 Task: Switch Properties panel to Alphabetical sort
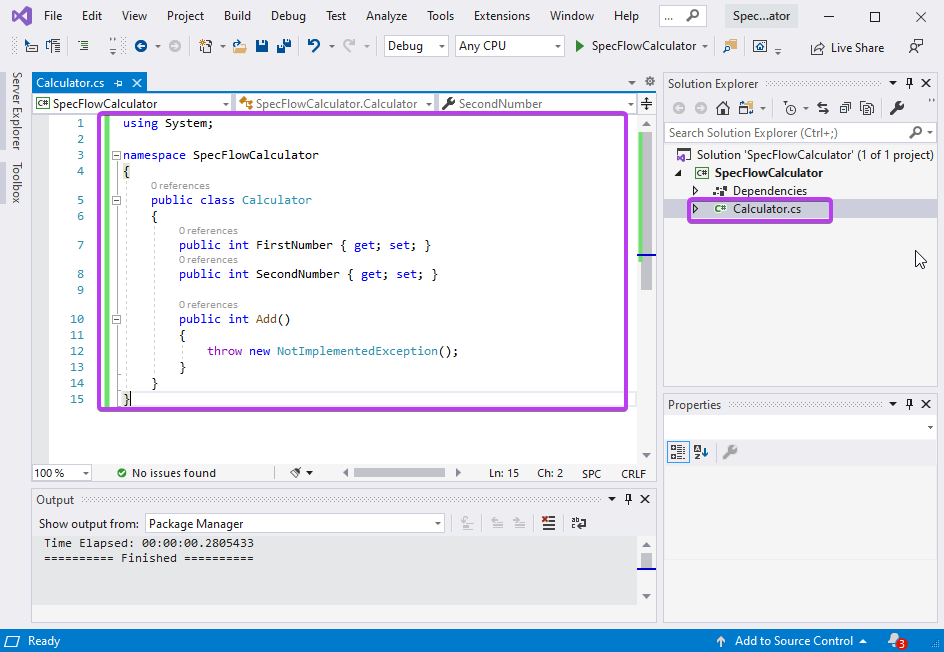701,452
